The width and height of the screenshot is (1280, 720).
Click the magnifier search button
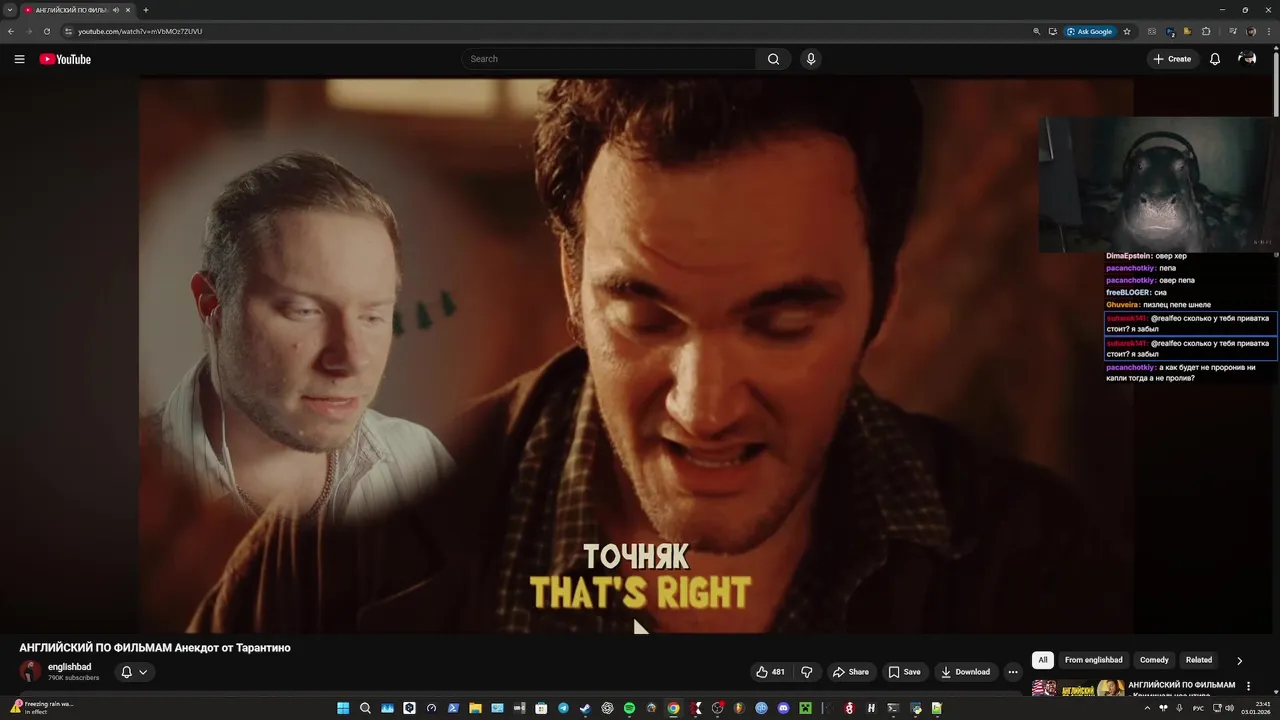(x=773, y=59)
